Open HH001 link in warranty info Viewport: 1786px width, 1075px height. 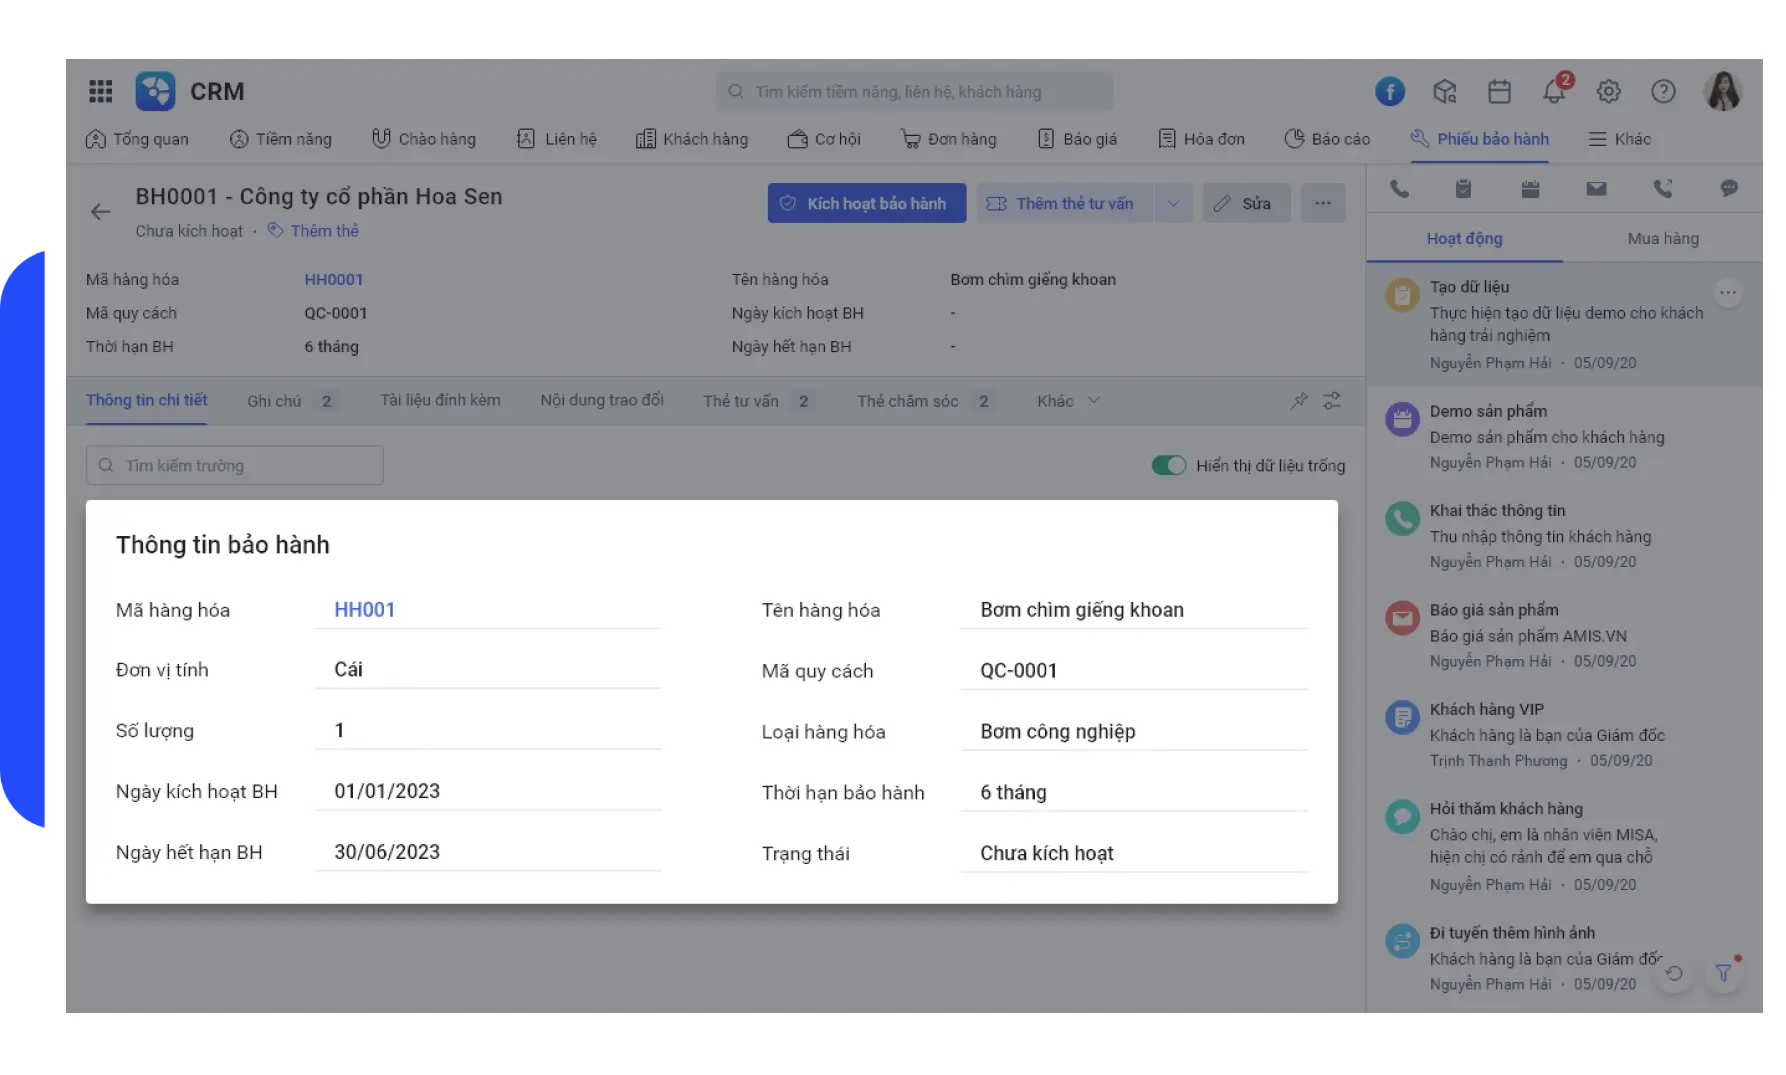364,610
